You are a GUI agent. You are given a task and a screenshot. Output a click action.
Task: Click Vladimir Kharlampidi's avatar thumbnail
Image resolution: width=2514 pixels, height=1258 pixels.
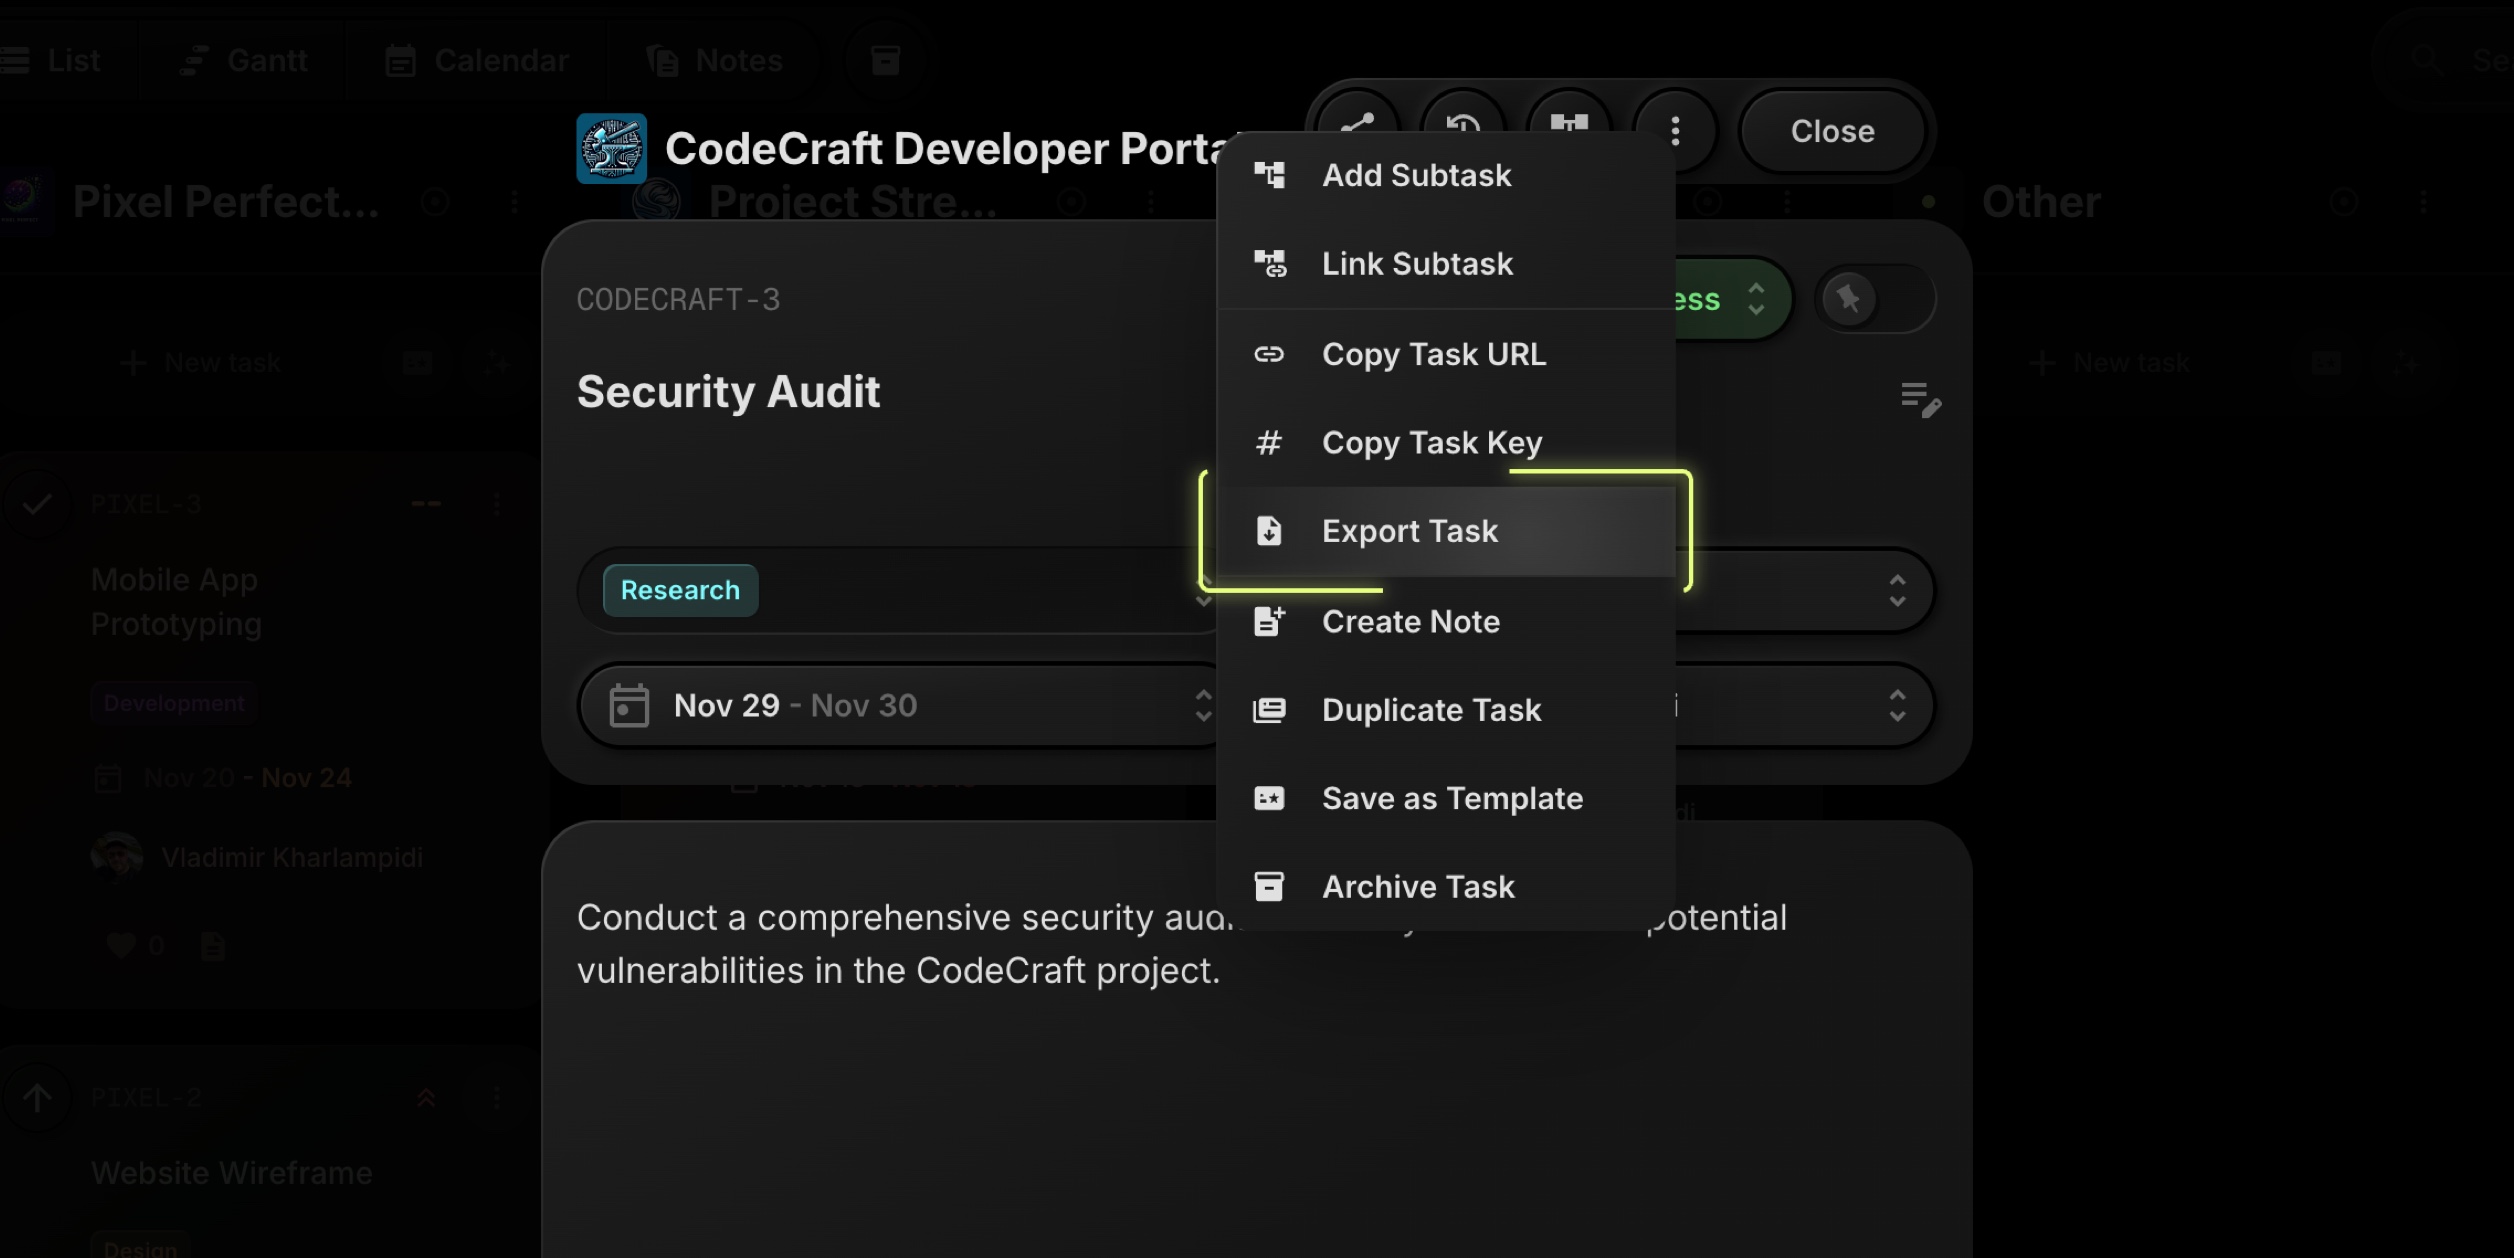[x=117, y=856]
